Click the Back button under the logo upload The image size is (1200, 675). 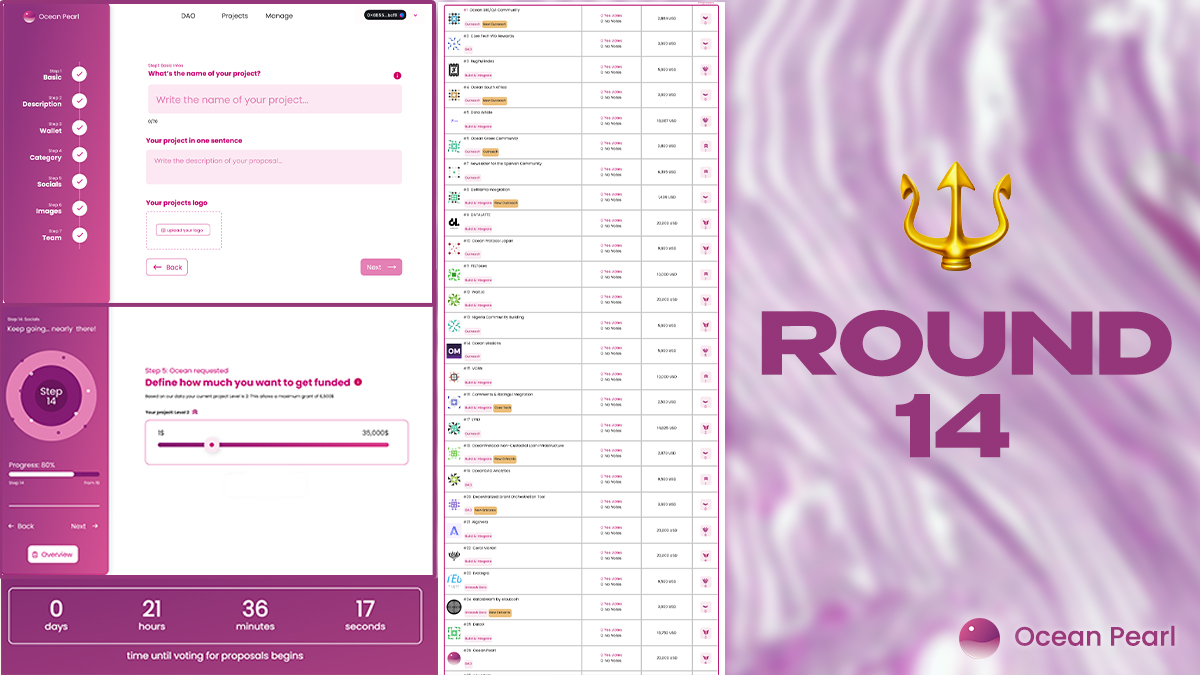[x=167, y=267]
